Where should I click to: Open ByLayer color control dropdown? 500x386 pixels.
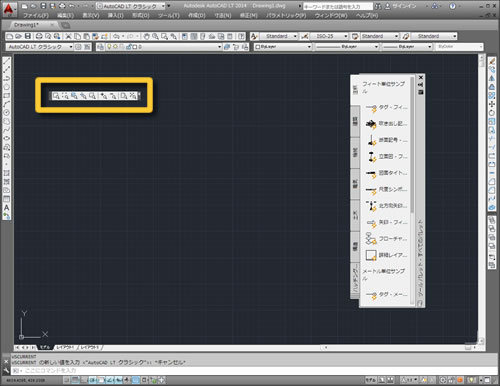283,47
